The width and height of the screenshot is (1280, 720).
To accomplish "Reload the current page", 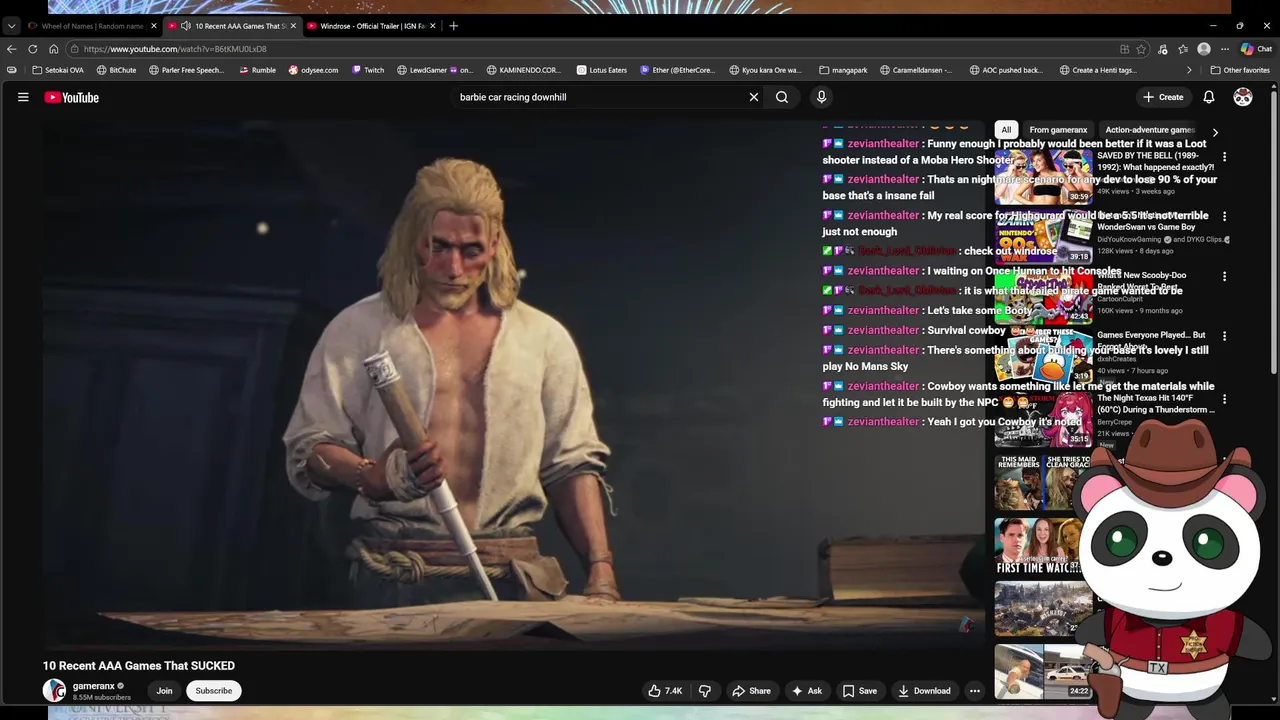I will 33,49.
